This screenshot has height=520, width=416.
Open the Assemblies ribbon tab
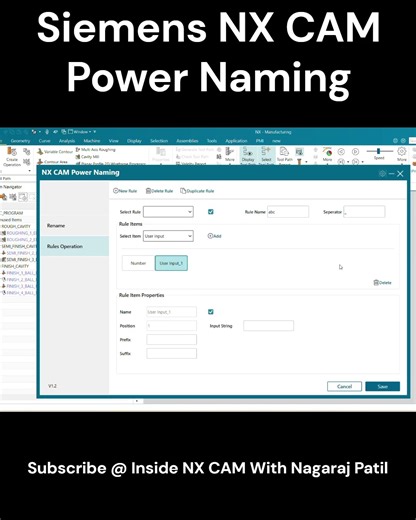tap(187, 141)
